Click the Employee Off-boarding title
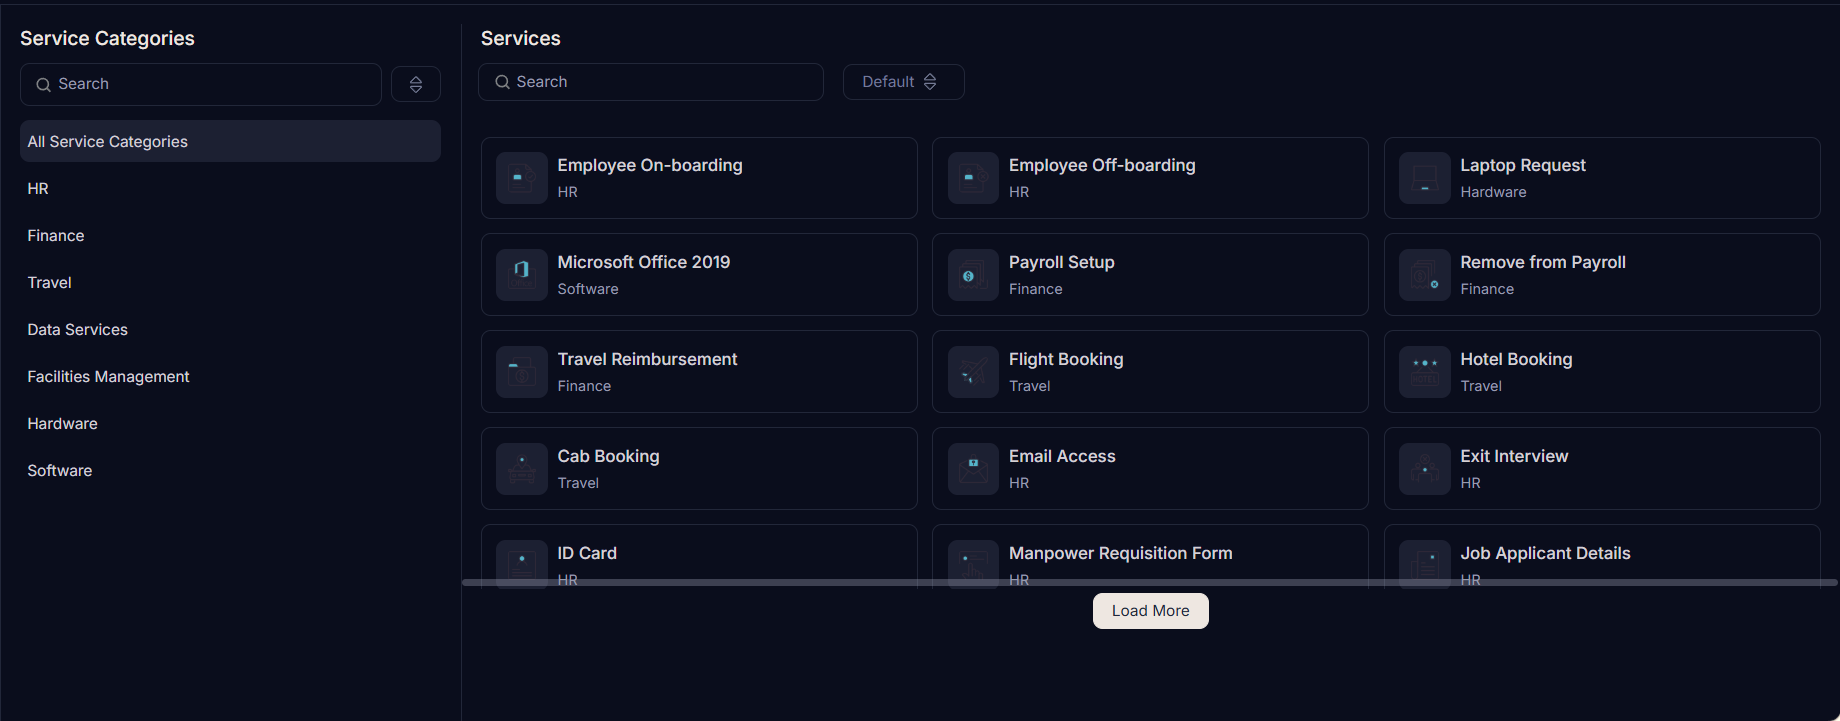 point(1102,165)
